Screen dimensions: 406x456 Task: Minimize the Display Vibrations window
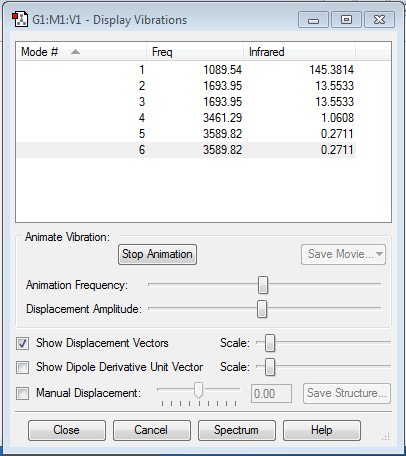(x=313, y=20)
